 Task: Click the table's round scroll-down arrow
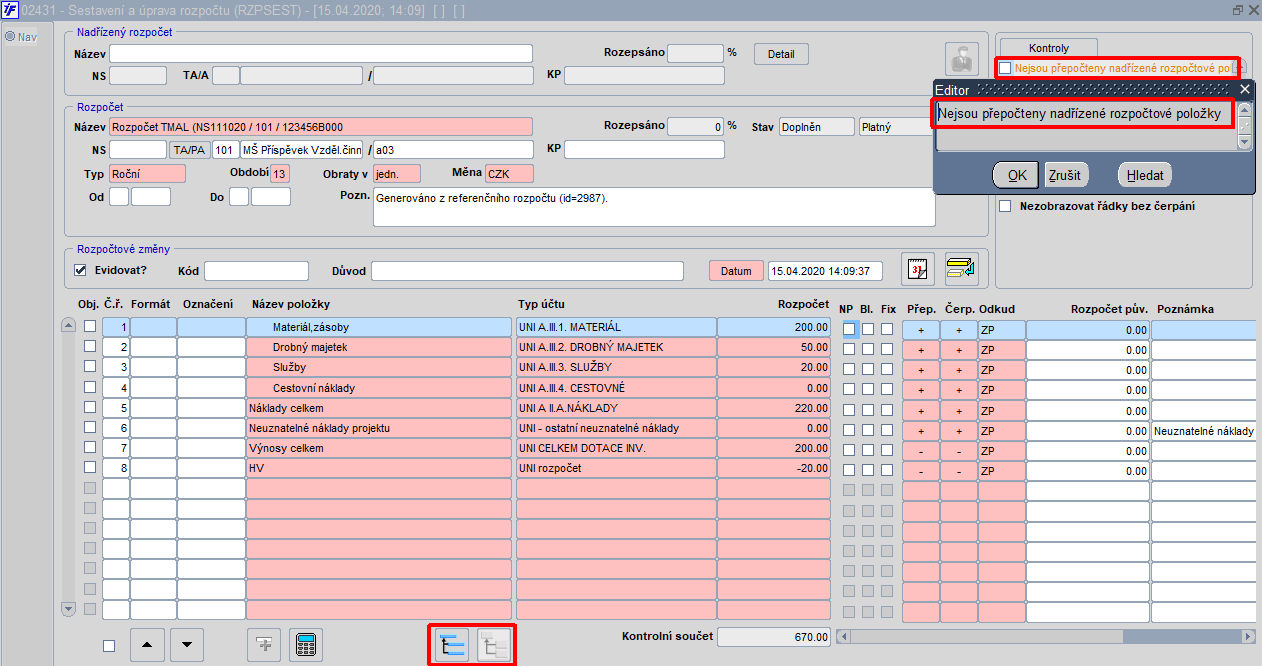[68, 608]
